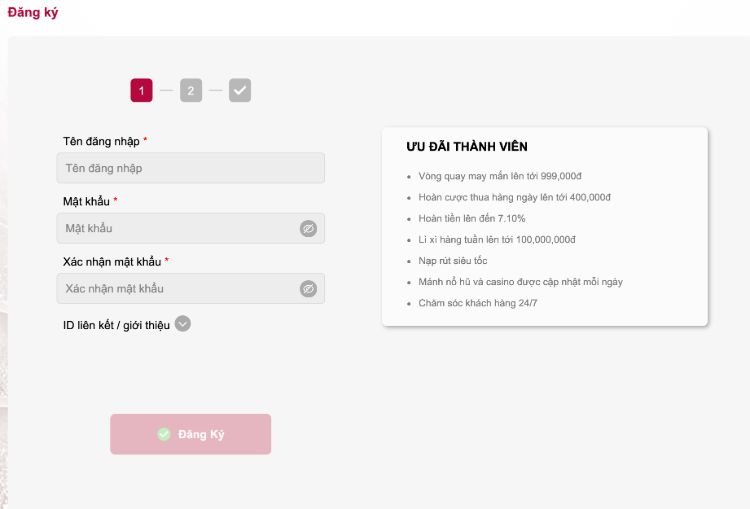
Task: Click the Đăng ký page heading
Action: pyautogui.click(x=33, y=13)
